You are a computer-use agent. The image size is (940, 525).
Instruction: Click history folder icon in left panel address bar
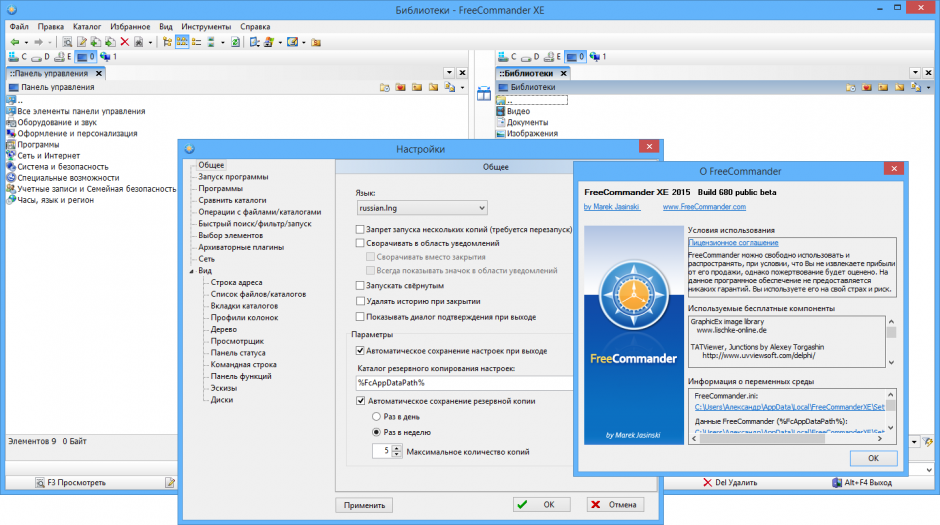(x=385, y=88)
